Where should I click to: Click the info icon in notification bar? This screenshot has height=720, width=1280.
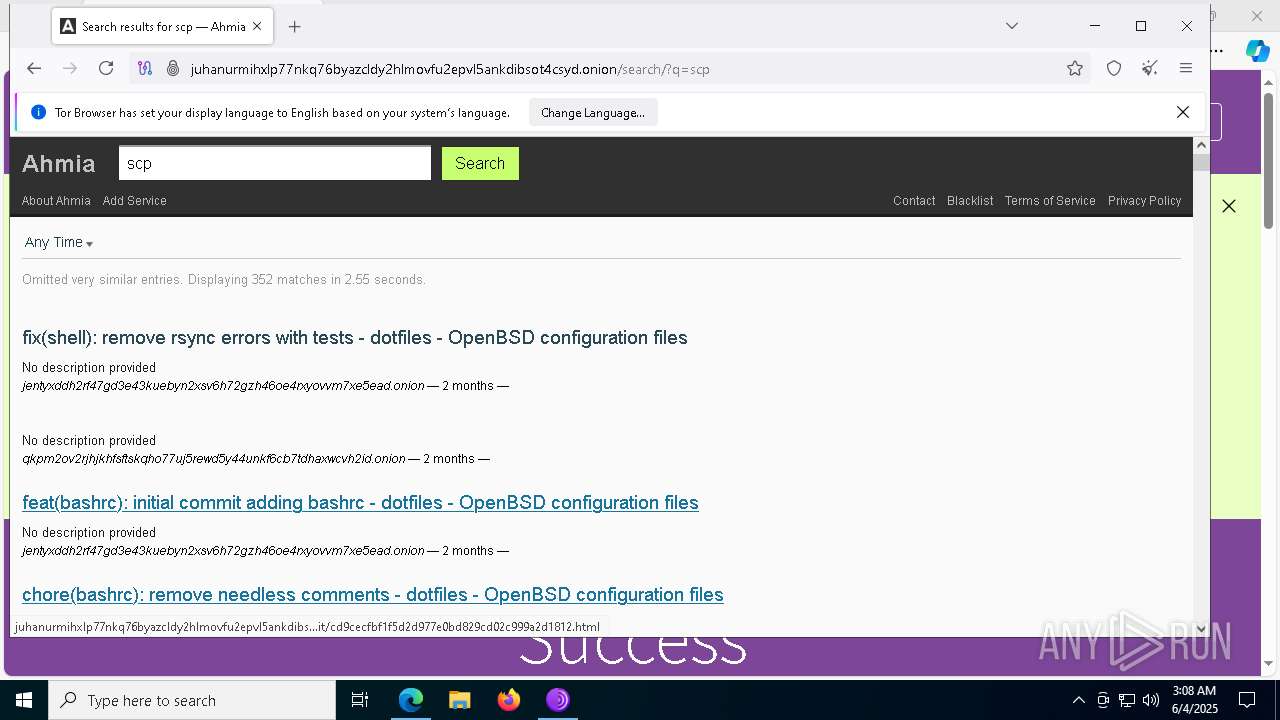(x=39, y=112)
